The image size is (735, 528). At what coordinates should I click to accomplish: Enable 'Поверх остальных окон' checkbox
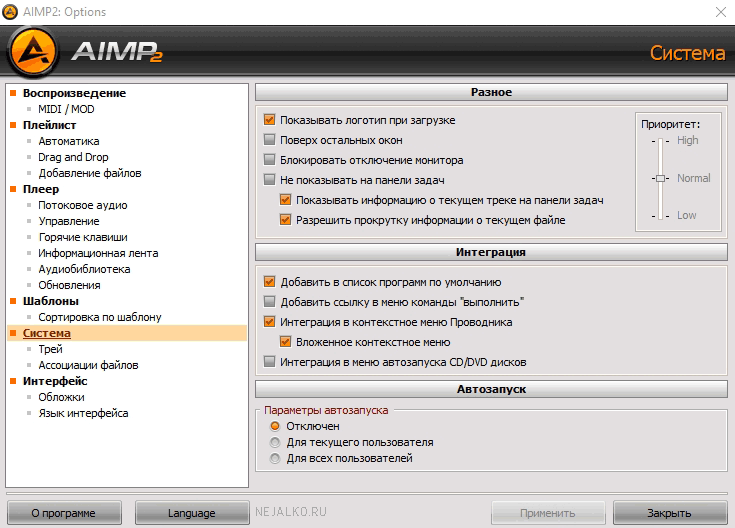(270, 140)
